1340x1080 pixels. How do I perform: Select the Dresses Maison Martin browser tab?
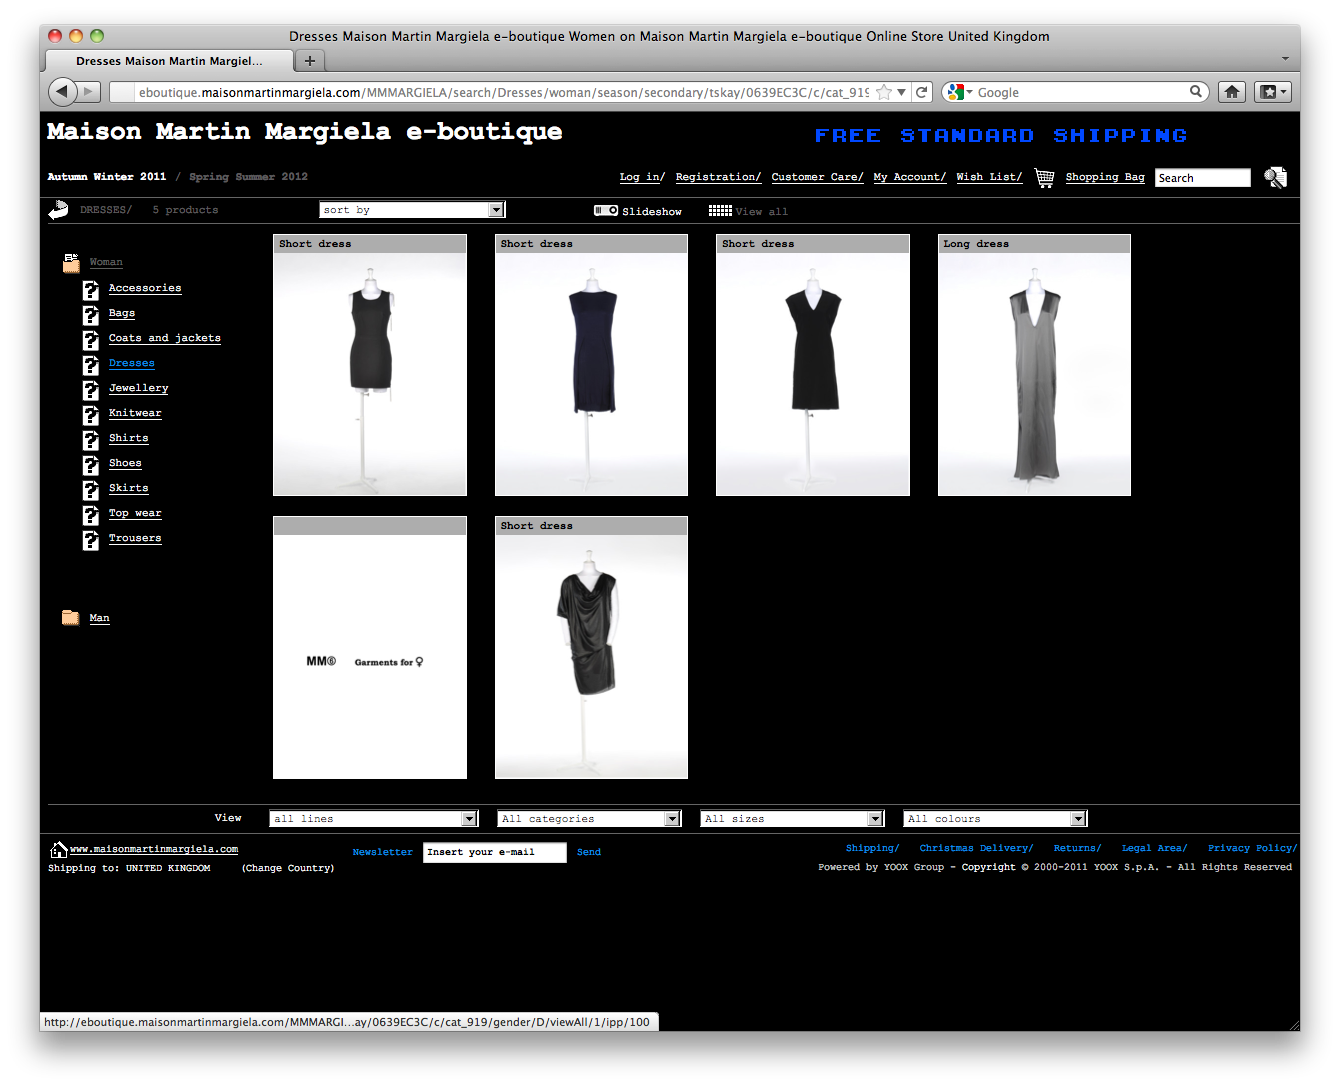coord(168,60)
